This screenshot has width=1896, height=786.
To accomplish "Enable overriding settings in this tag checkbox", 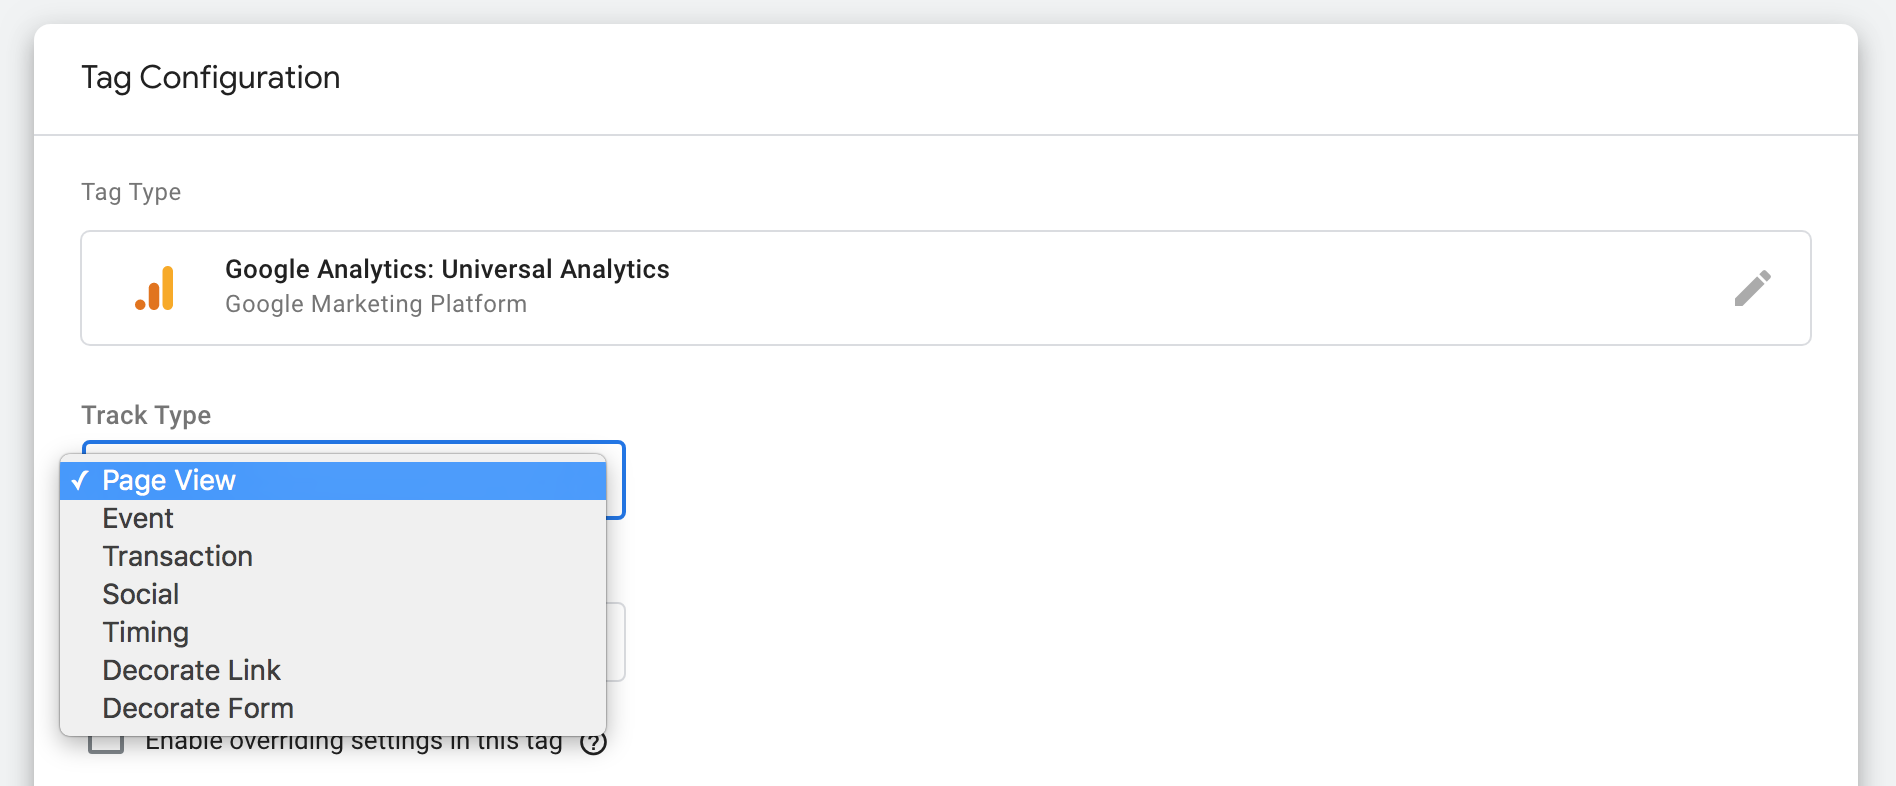I will (106, 744).
